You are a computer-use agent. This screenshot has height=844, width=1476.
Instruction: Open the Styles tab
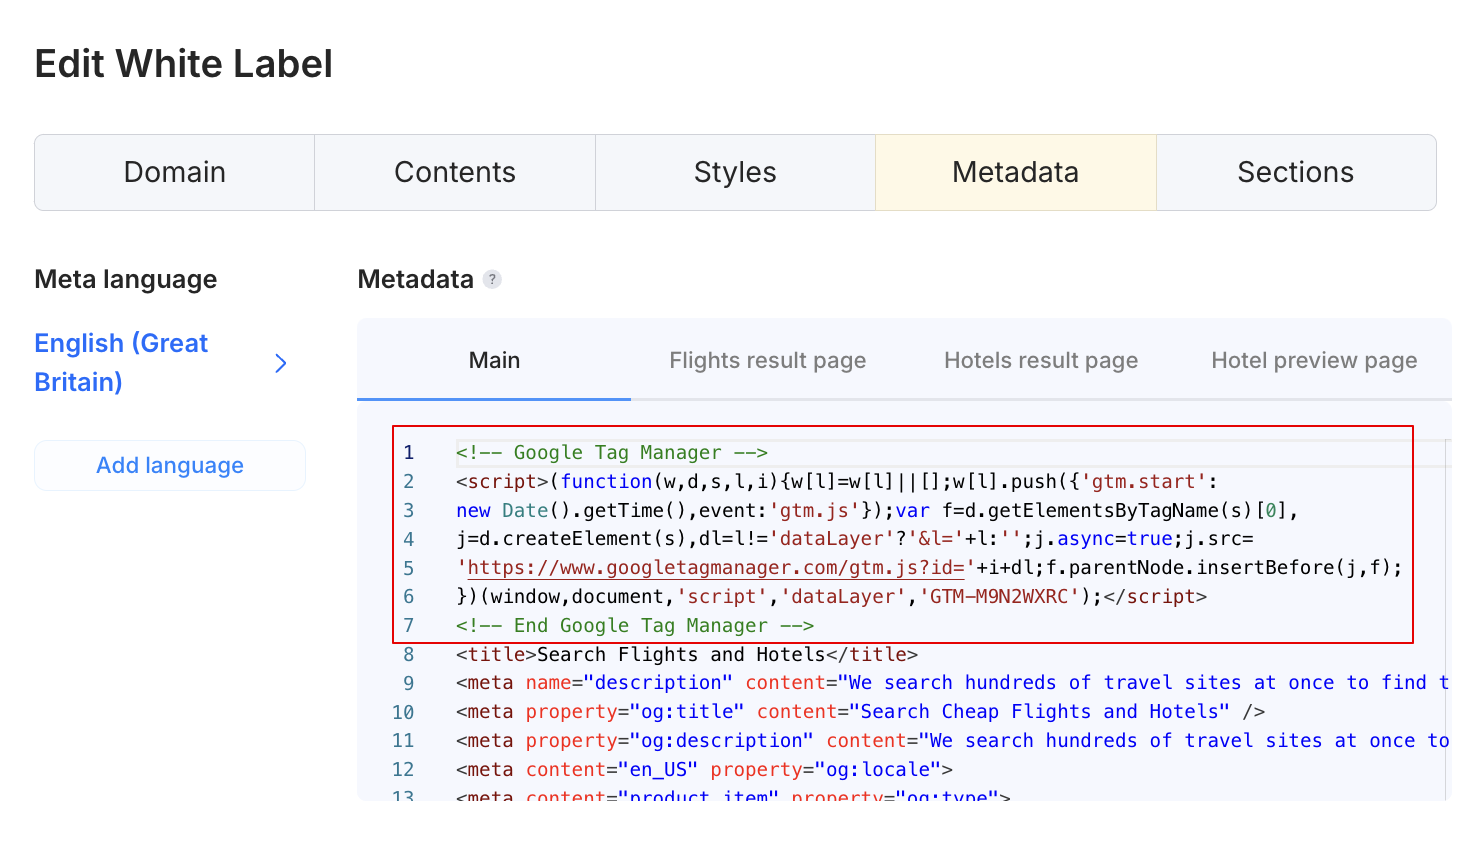pos(736,172)
